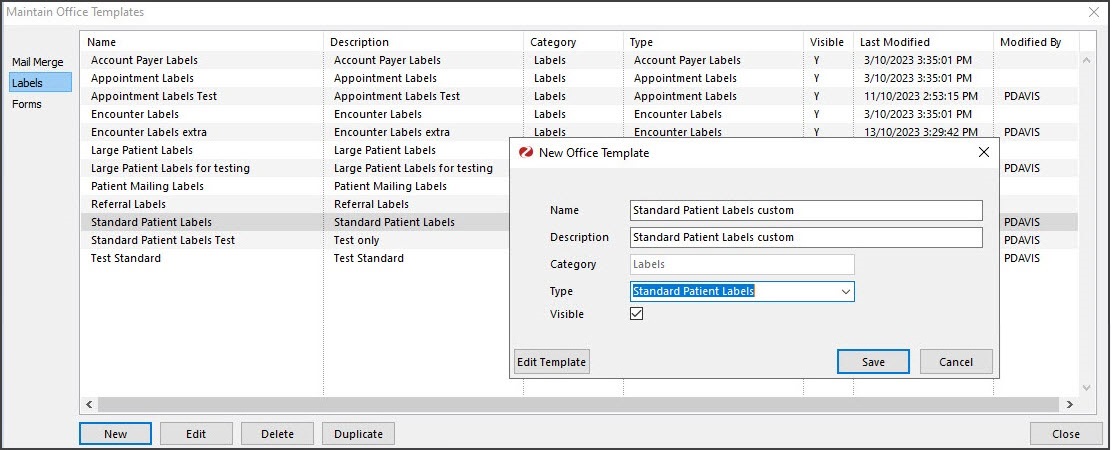This screenshot has width=1113, height=450.
Task: Close the Maintain Office Templates window
Action: [x=1093, y=11]
